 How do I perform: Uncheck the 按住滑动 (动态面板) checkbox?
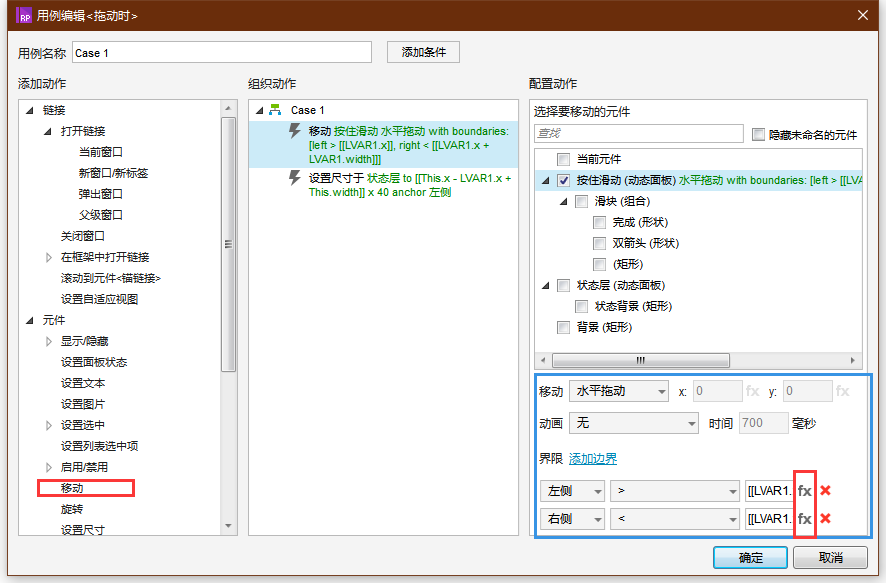point(563,180)
